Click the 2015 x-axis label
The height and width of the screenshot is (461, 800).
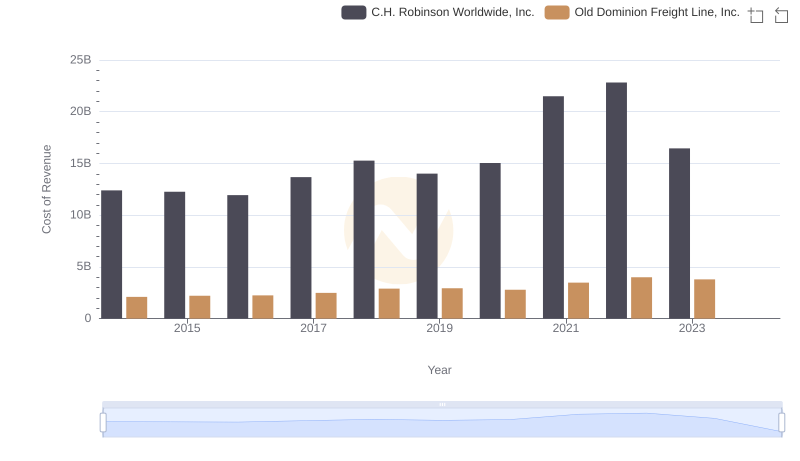(187, 328)
